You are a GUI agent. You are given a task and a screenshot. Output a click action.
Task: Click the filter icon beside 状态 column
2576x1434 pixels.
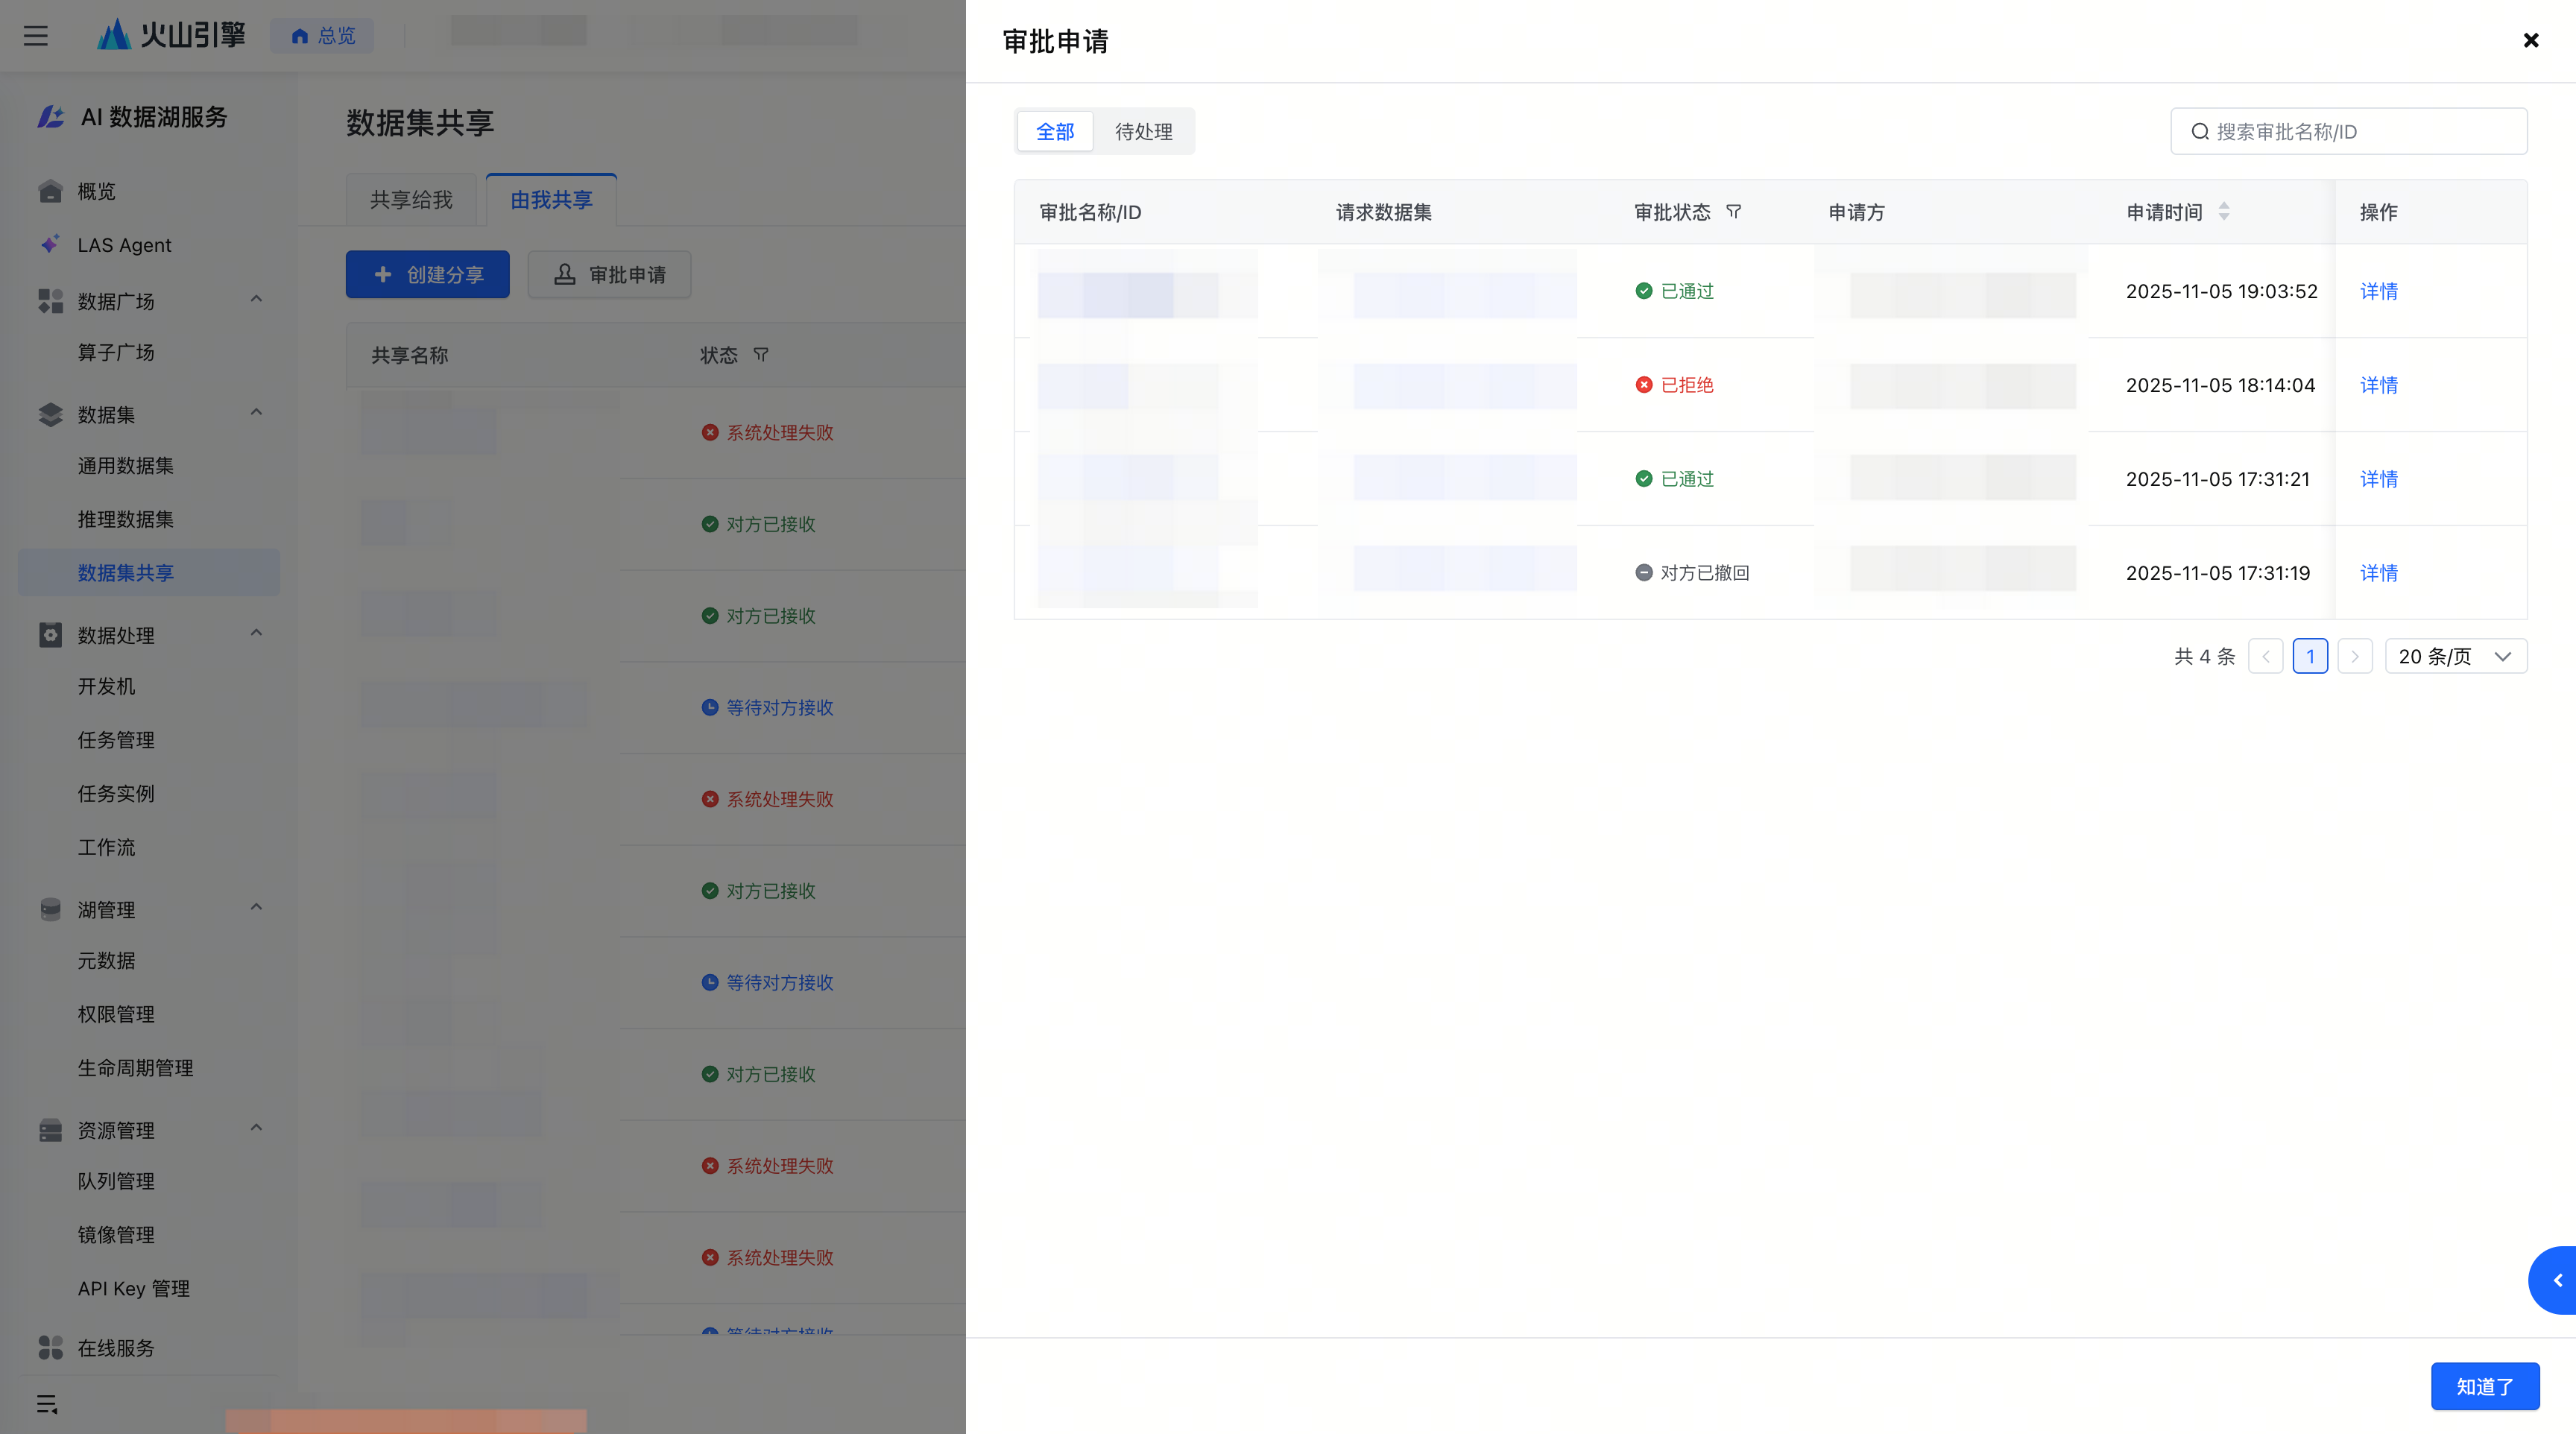click(761, 355)
